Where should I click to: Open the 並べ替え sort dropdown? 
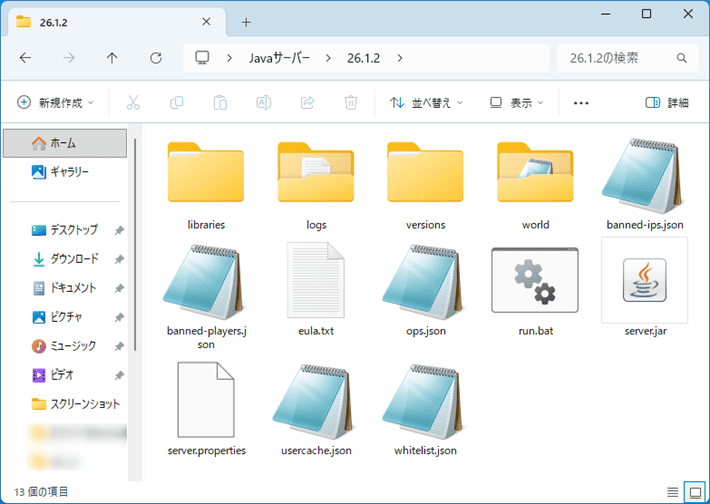tap(427, 103)
